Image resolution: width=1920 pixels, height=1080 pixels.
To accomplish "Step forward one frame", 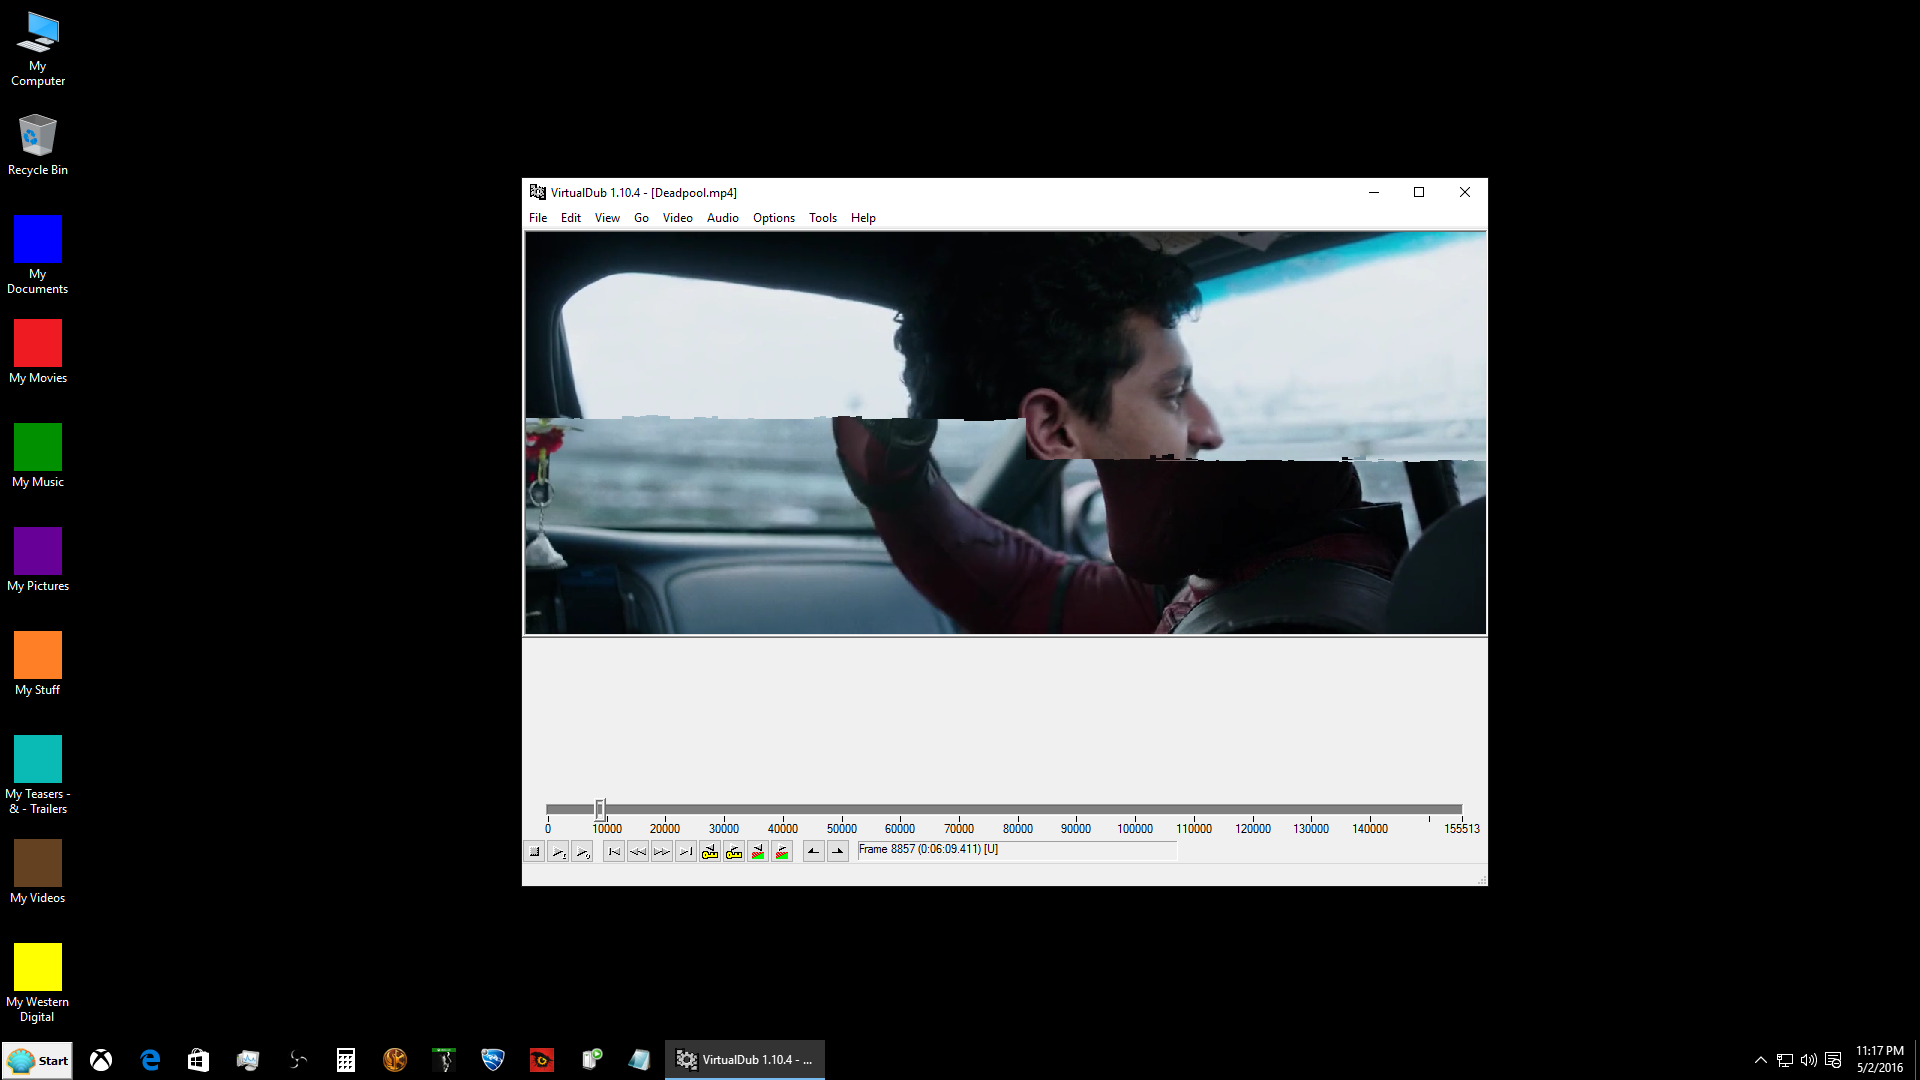I will tap(662, 852).
